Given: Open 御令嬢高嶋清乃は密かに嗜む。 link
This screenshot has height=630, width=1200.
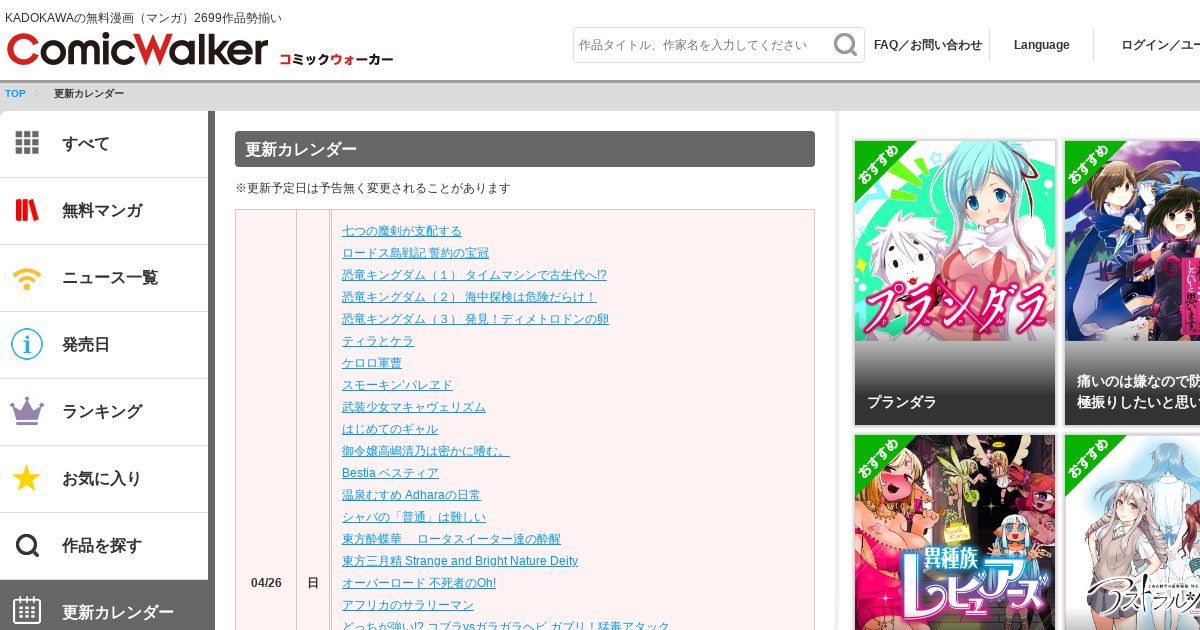Looking at the screenshot, I should (426, 451).
